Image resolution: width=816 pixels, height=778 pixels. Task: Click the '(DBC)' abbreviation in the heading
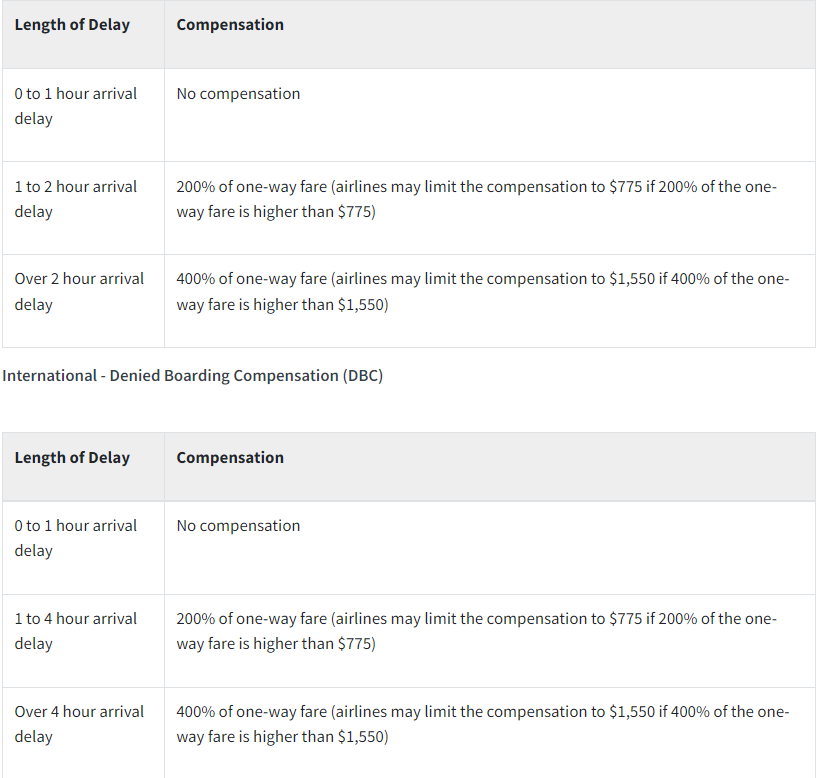point(363,376)
